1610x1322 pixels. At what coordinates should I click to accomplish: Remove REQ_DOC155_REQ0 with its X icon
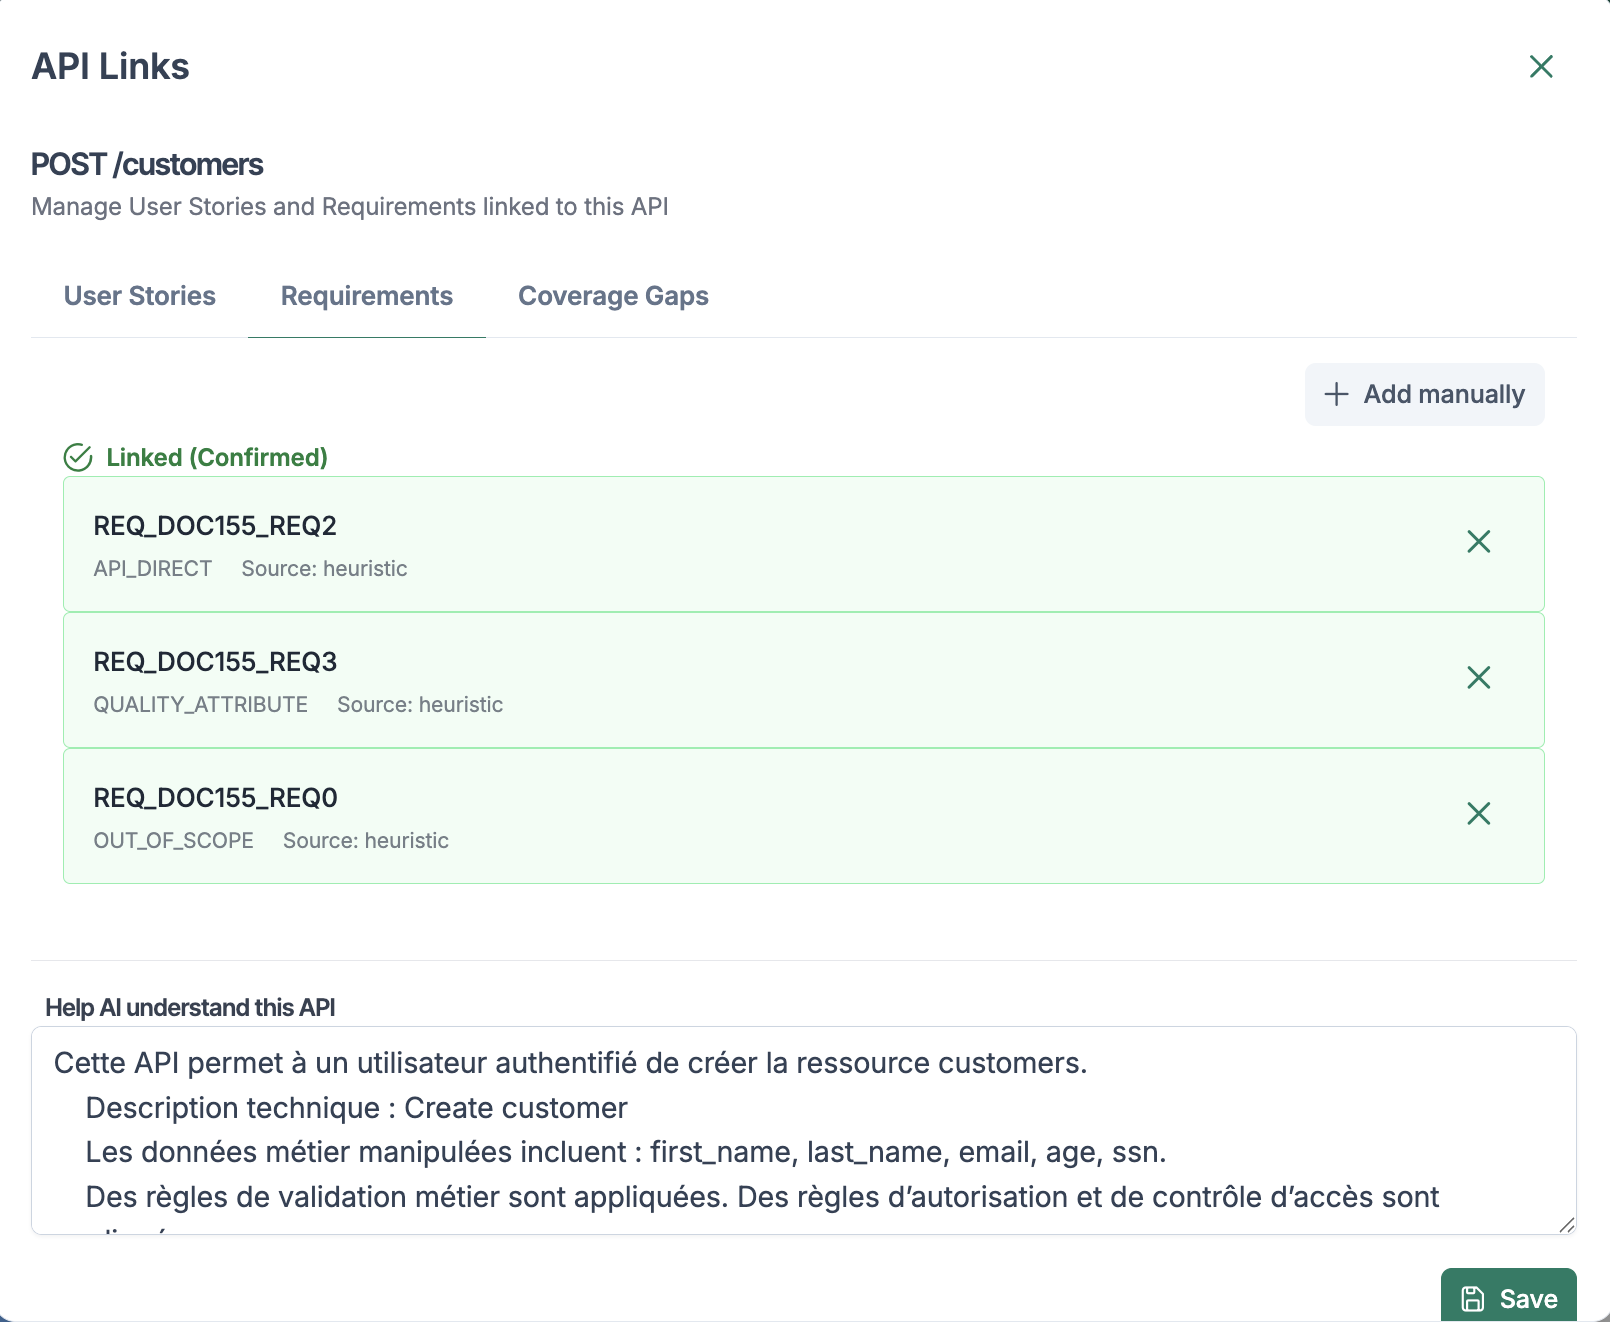tap(1478, 814)
